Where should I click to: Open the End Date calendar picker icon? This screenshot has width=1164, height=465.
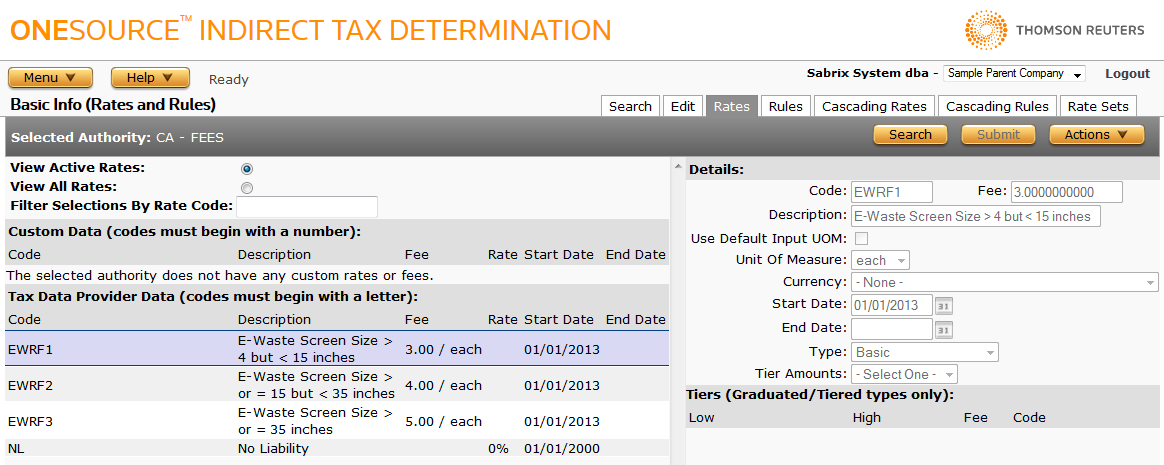pos(944,329)
